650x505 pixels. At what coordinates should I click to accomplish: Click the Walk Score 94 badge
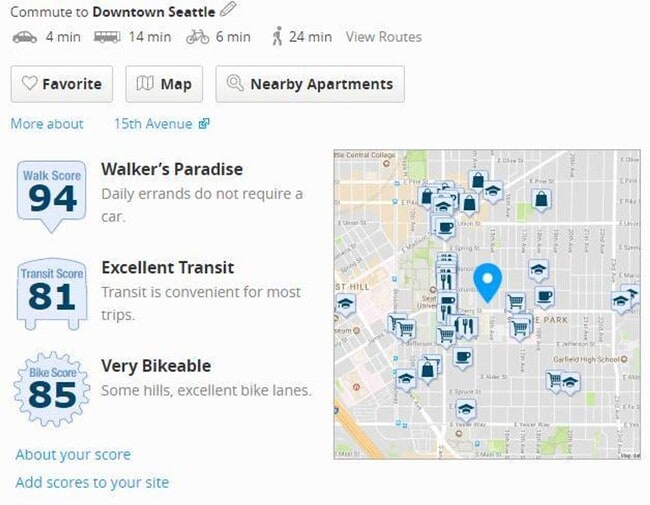click(52, 197)
